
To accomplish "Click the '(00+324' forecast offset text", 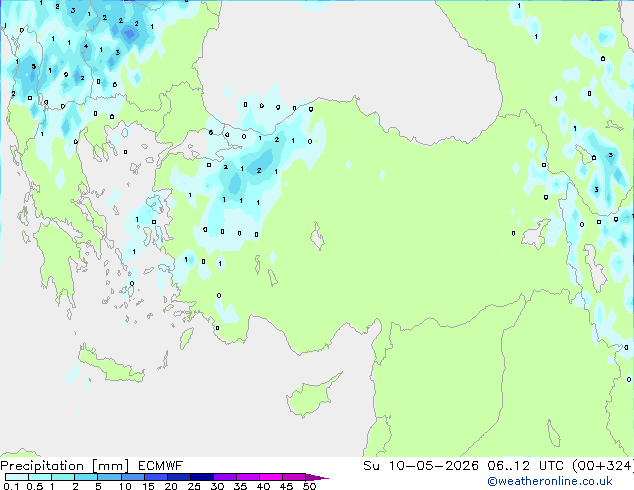I will [602, 466].
